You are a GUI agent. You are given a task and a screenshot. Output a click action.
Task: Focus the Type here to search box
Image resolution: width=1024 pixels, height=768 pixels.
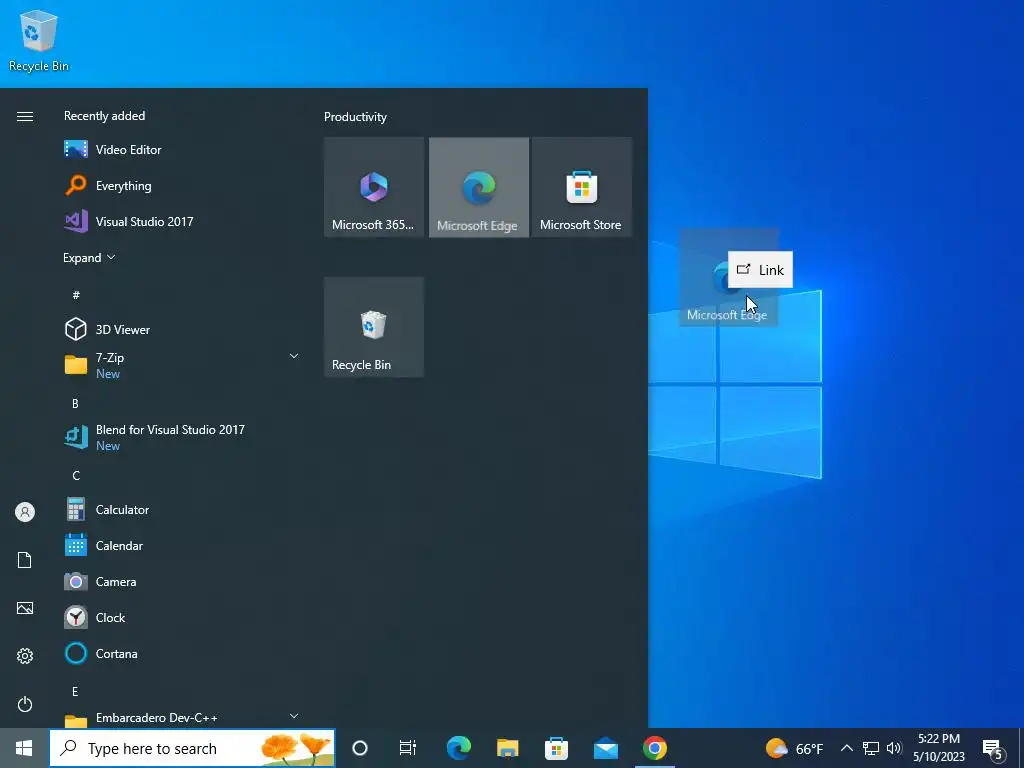point(192,748)
